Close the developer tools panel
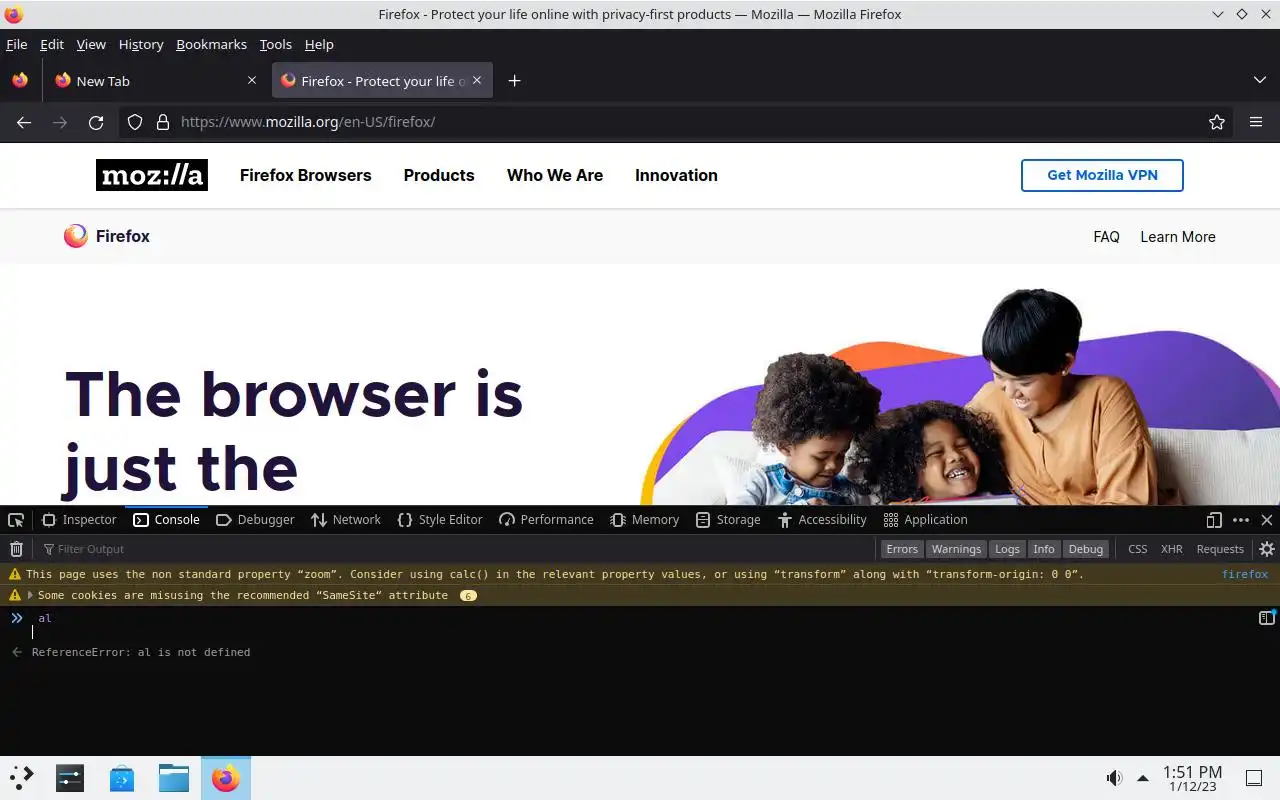This screenshot has width=1280, height=800. [1267, 520]
